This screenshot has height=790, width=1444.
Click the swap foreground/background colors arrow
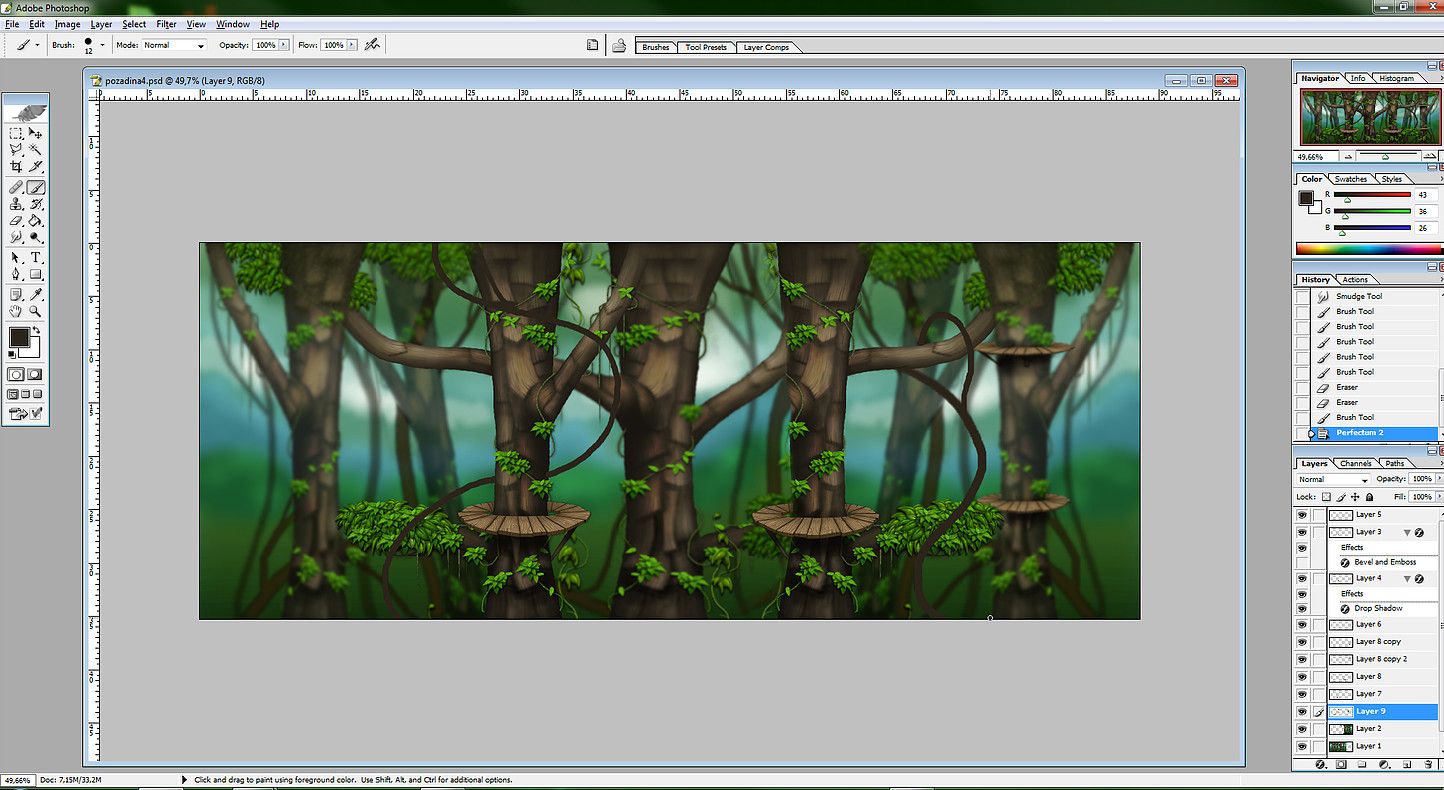(x=37, y=331)
